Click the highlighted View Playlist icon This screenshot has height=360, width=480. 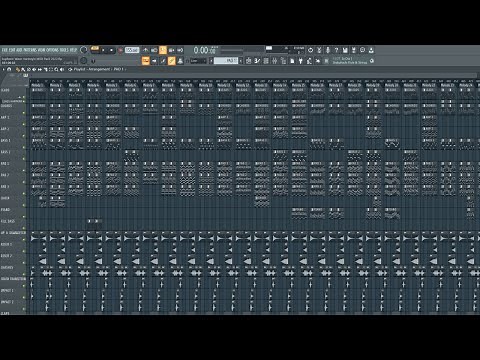pyautogui.click(x=146, y=61)
